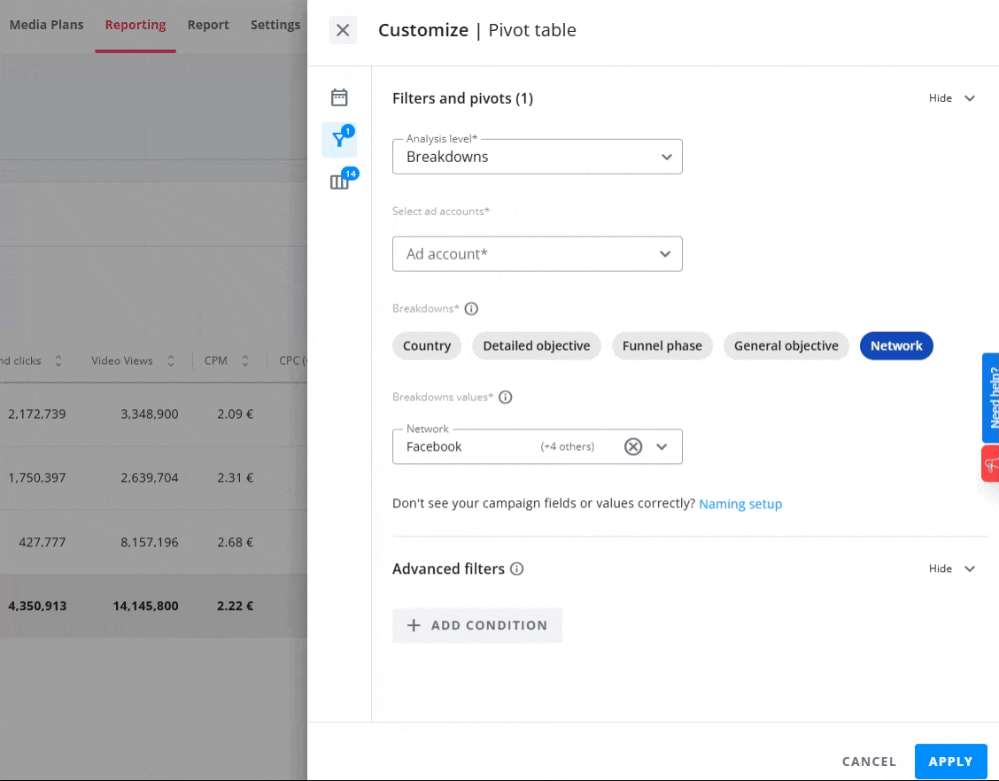Click the Cancel button
This screenshot has height=781, width=999.
(x=868, y=762)
